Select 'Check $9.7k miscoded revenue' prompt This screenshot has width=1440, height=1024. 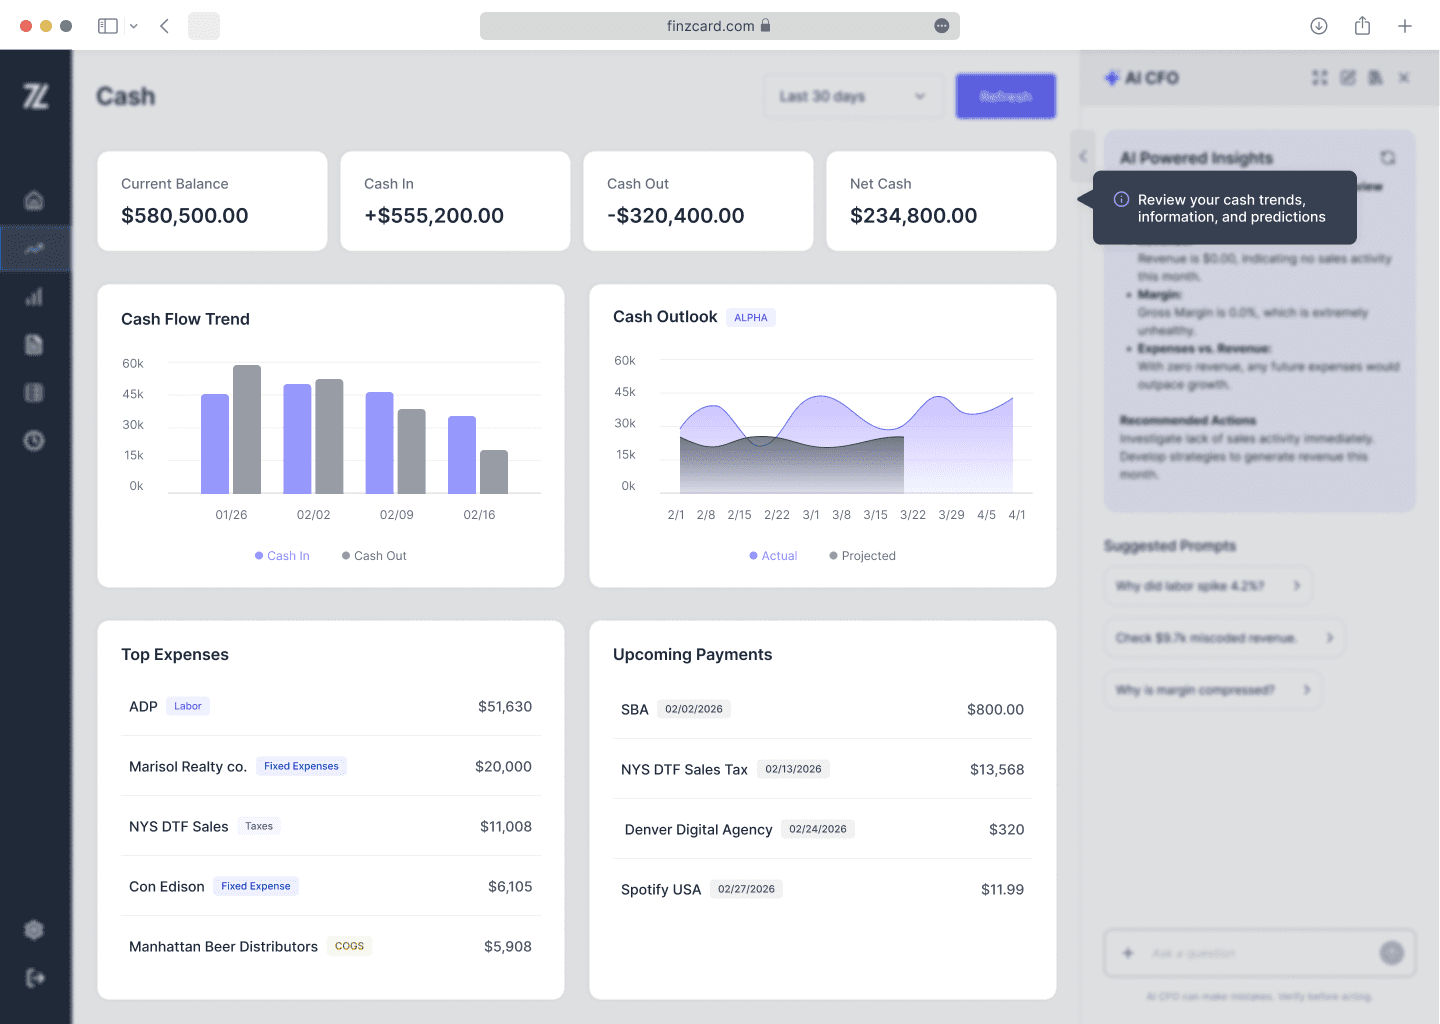[1224, 638]
